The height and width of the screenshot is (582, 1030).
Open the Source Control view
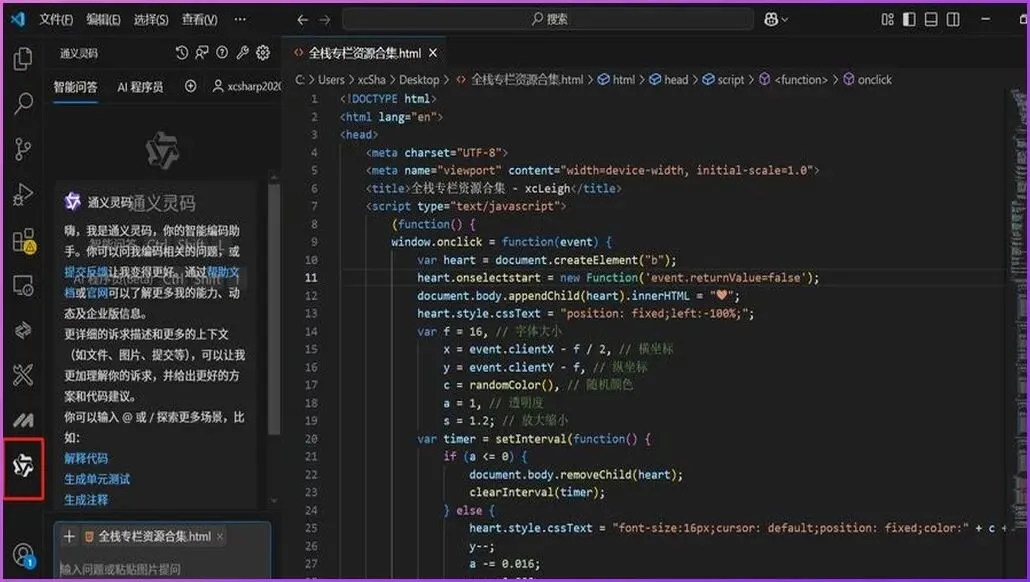click(x=23, y=149)
